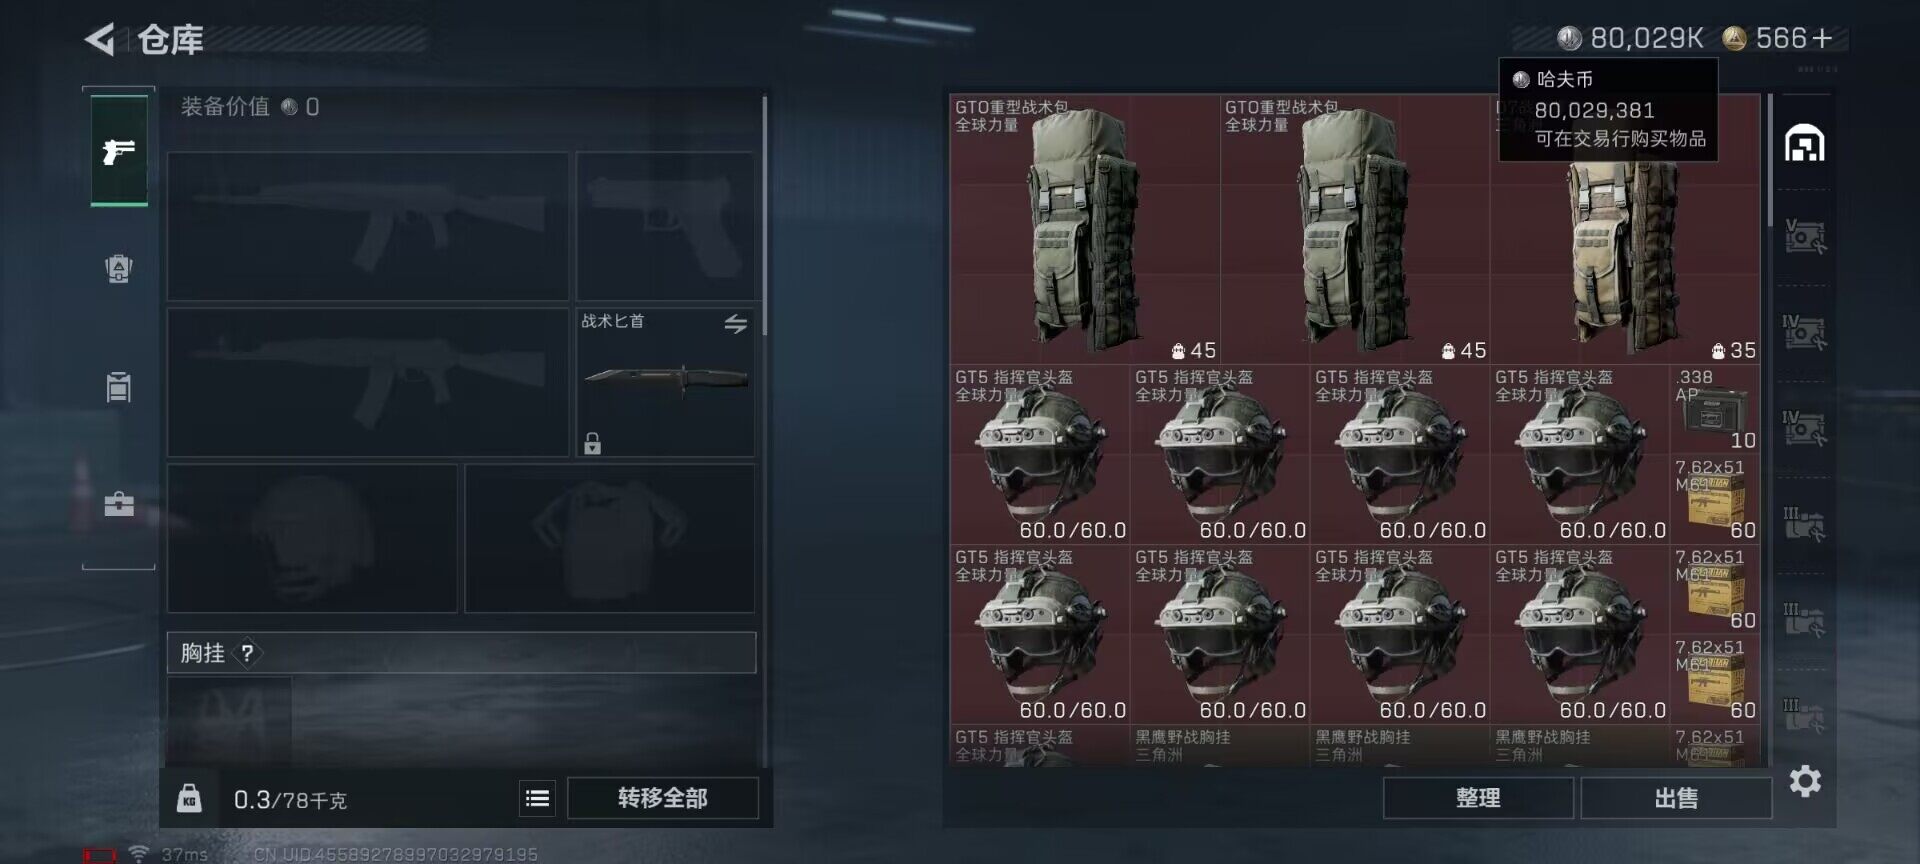The width and height of the screenshot is (1920, 864).
Task: Toggle the list view icon beside 转移全部
Action: coord(537,798)
